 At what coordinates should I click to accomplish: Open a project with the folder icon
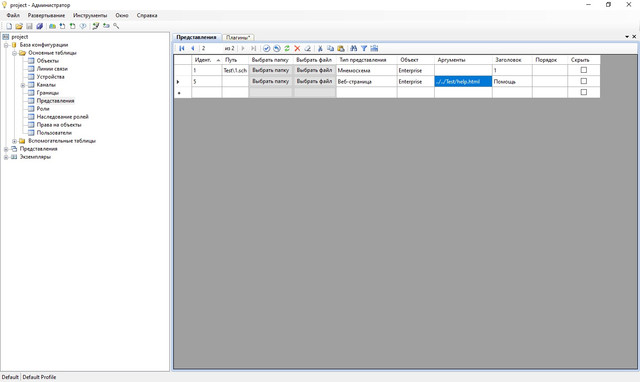(x=19, y=26)
